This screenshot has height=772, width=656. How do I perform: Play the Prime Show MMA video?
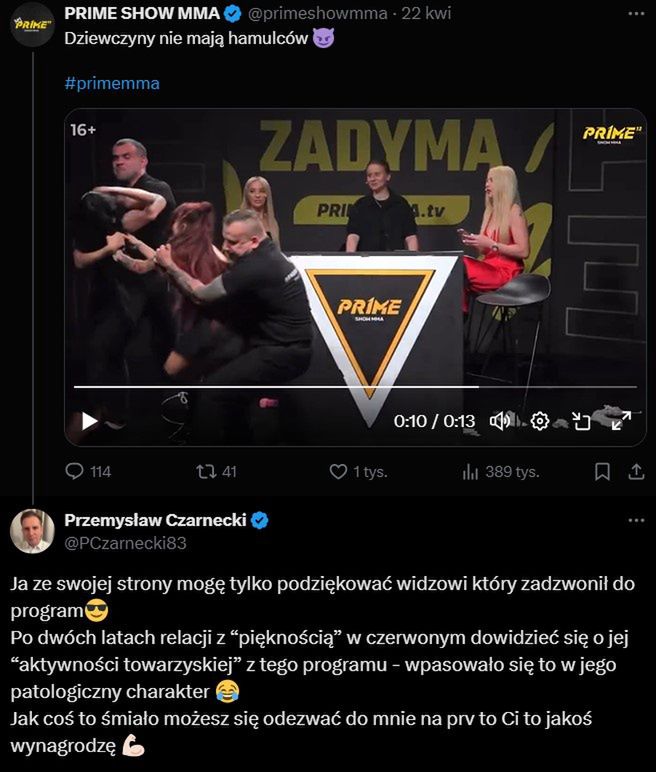(89, 421)
